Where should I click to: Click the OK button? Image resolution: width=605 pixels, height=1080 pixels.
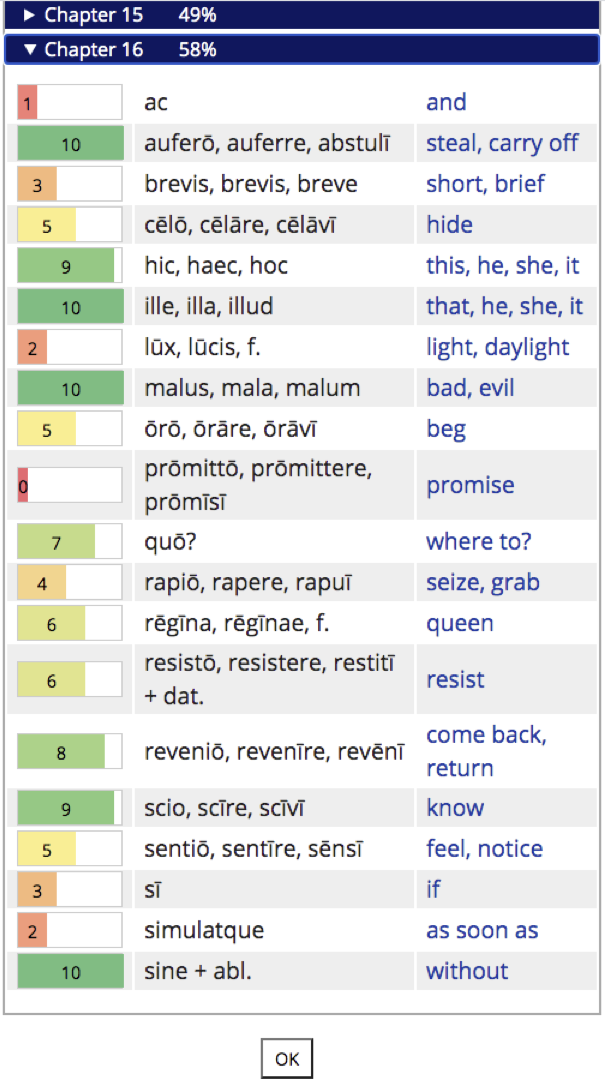point(287,1059)
